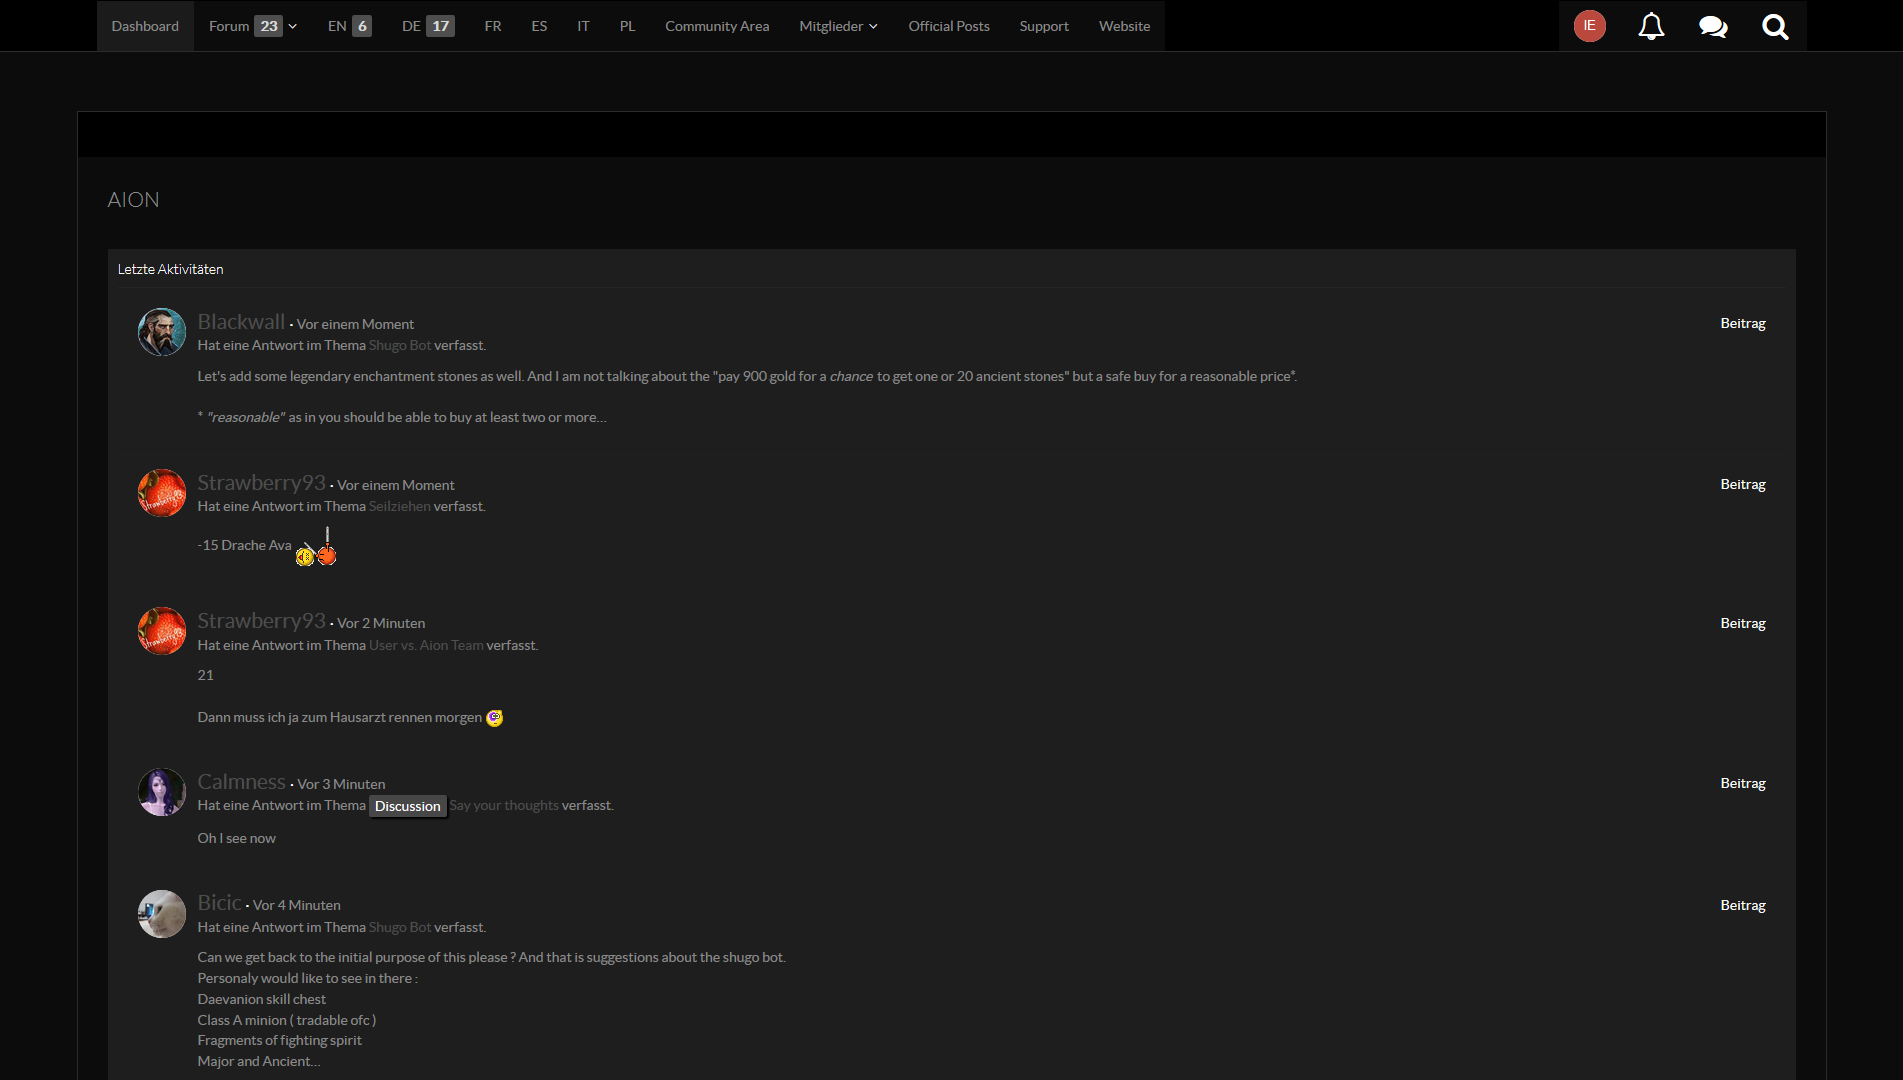Open the Community Area menu item

pyautogui.click(x=716, y=26)
